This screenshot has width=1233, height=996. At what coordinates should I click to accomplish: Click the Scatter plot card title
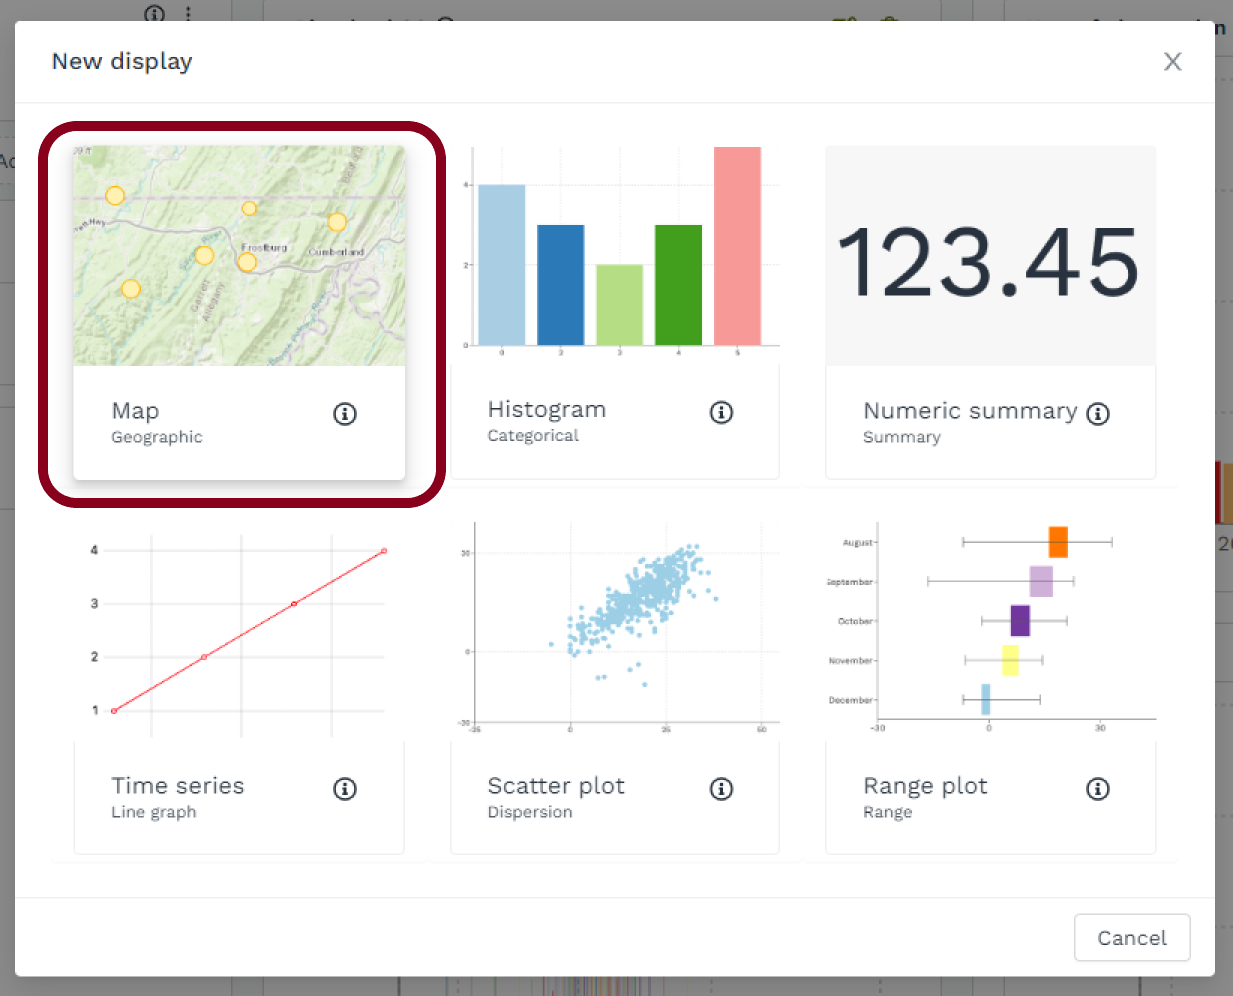tap(556, 786)
